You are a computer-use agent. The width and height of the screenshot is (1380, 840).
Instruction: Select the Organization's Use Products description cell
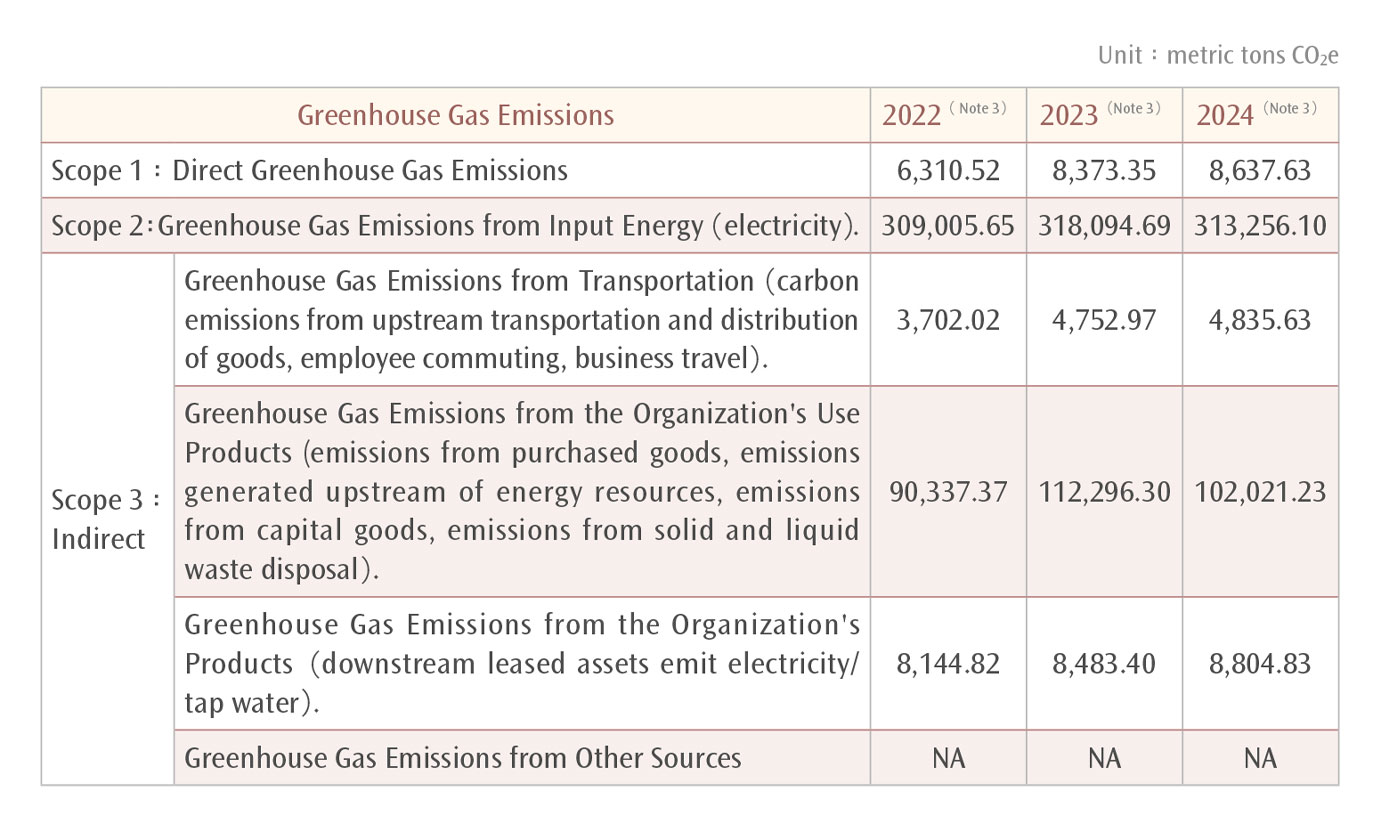[x=521, y=491]
